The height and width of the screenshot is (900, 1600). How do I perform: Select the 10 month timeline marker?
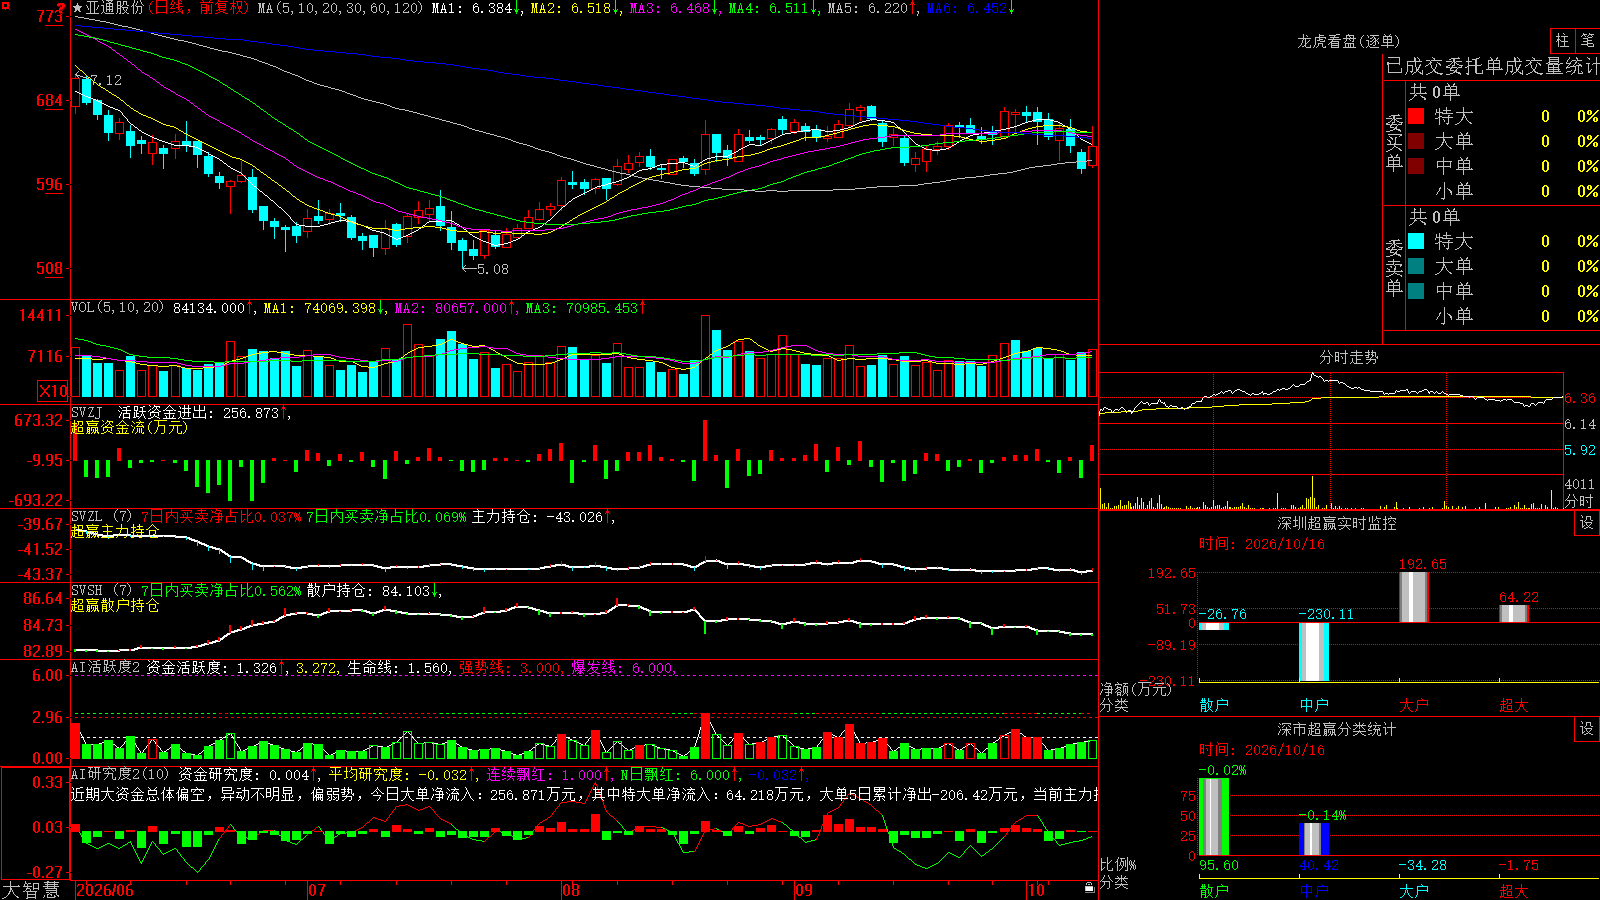[x=1036, y=890]
